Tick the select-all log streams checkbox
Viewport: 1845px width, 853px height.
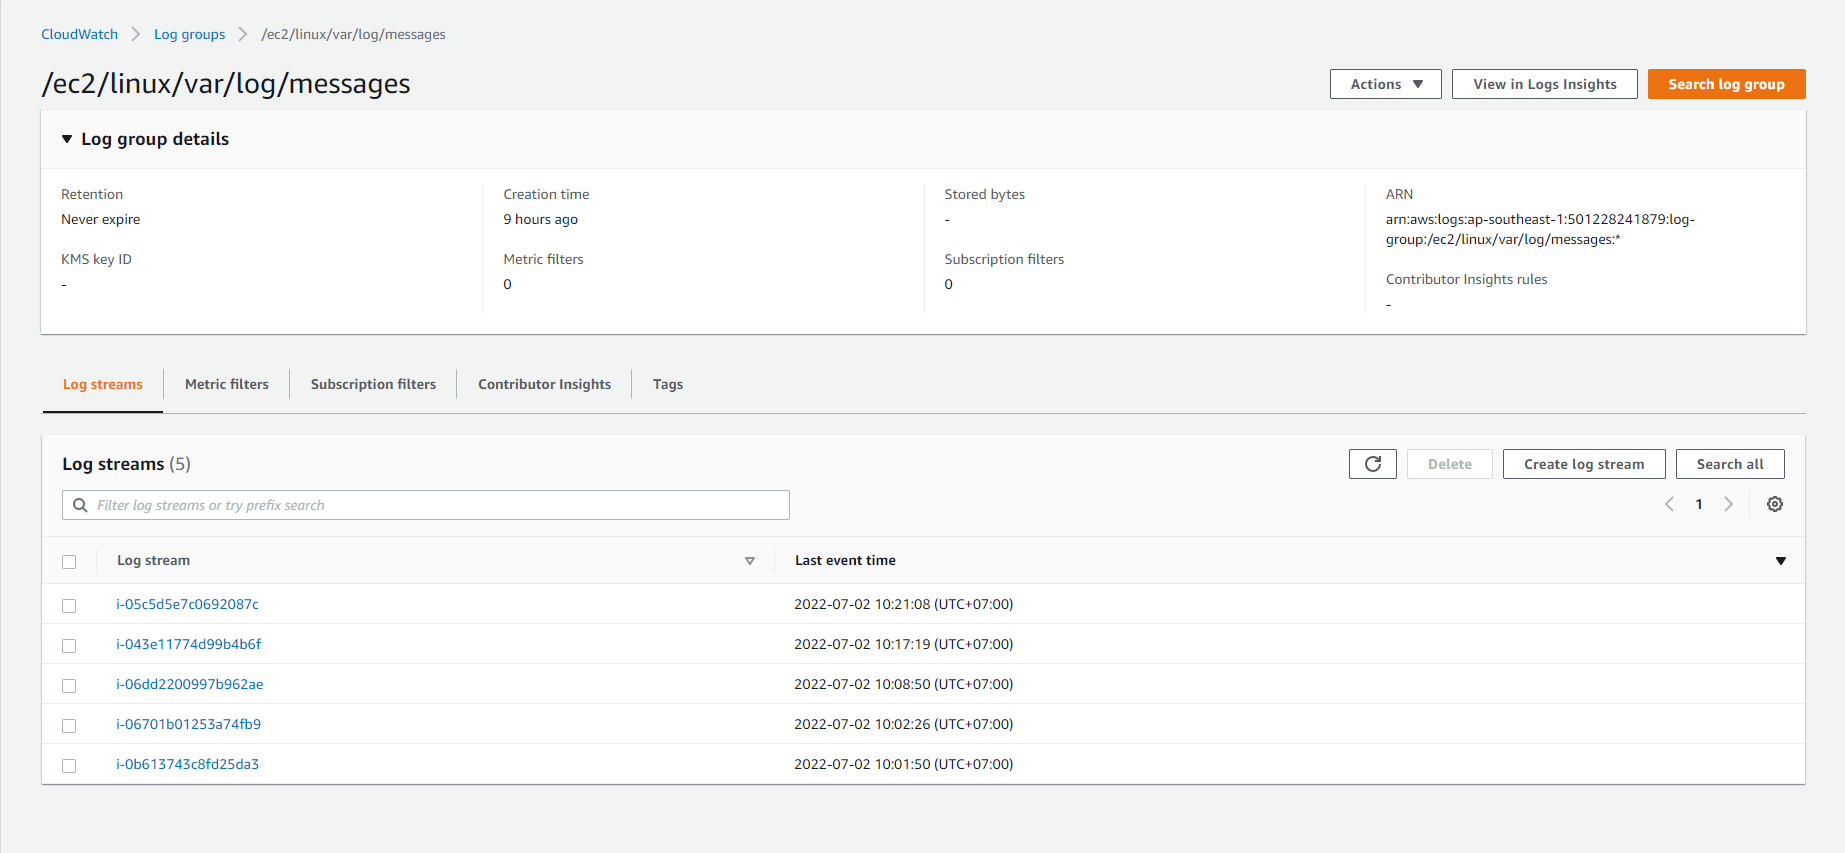point(69,562)
